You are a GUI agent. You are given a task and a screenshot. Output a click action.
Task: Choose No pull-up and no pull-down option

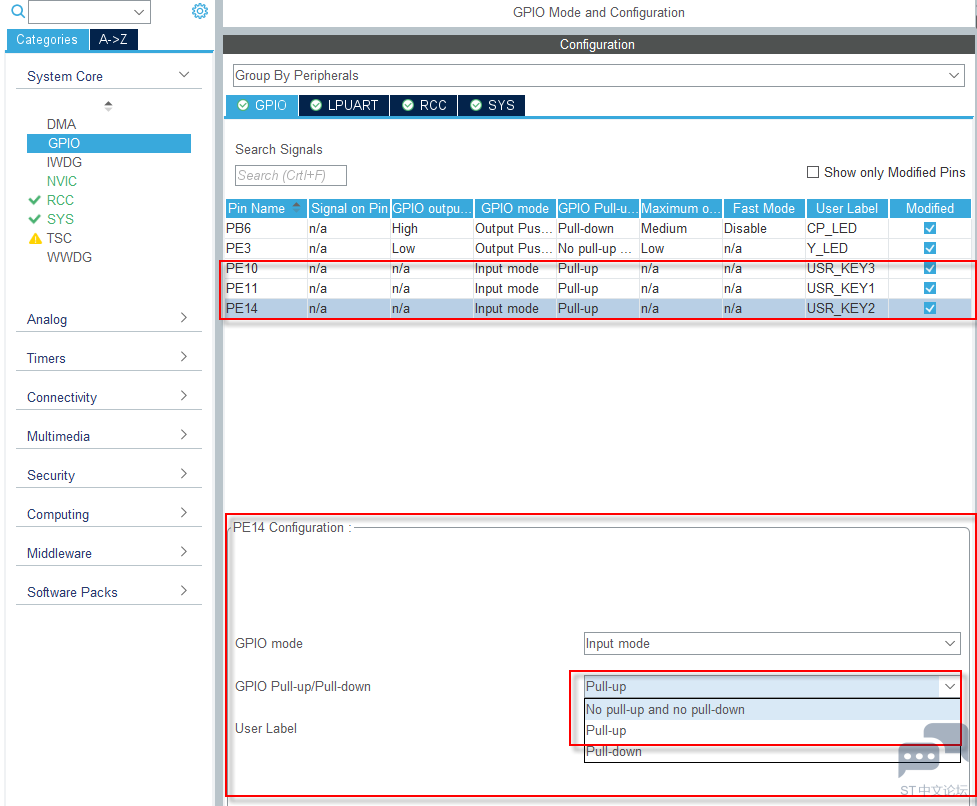point(772,709)
